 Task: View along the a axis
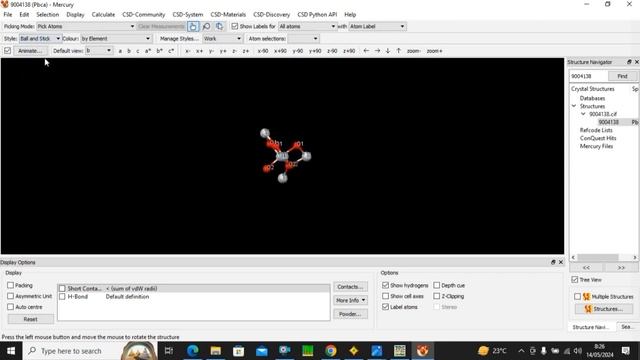120,51
